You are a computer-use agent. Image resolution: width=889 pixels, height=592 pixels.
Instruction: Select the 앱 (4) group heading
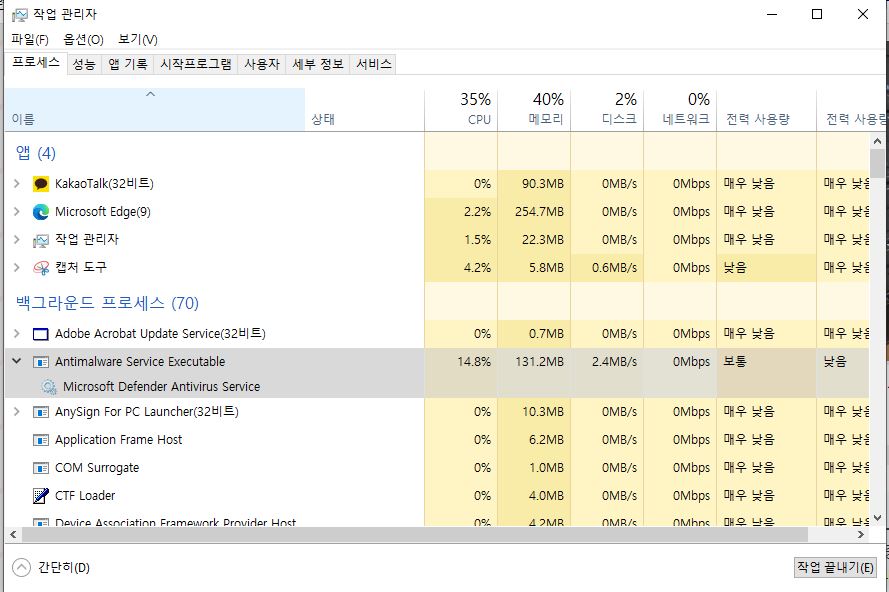click(36, 153)
